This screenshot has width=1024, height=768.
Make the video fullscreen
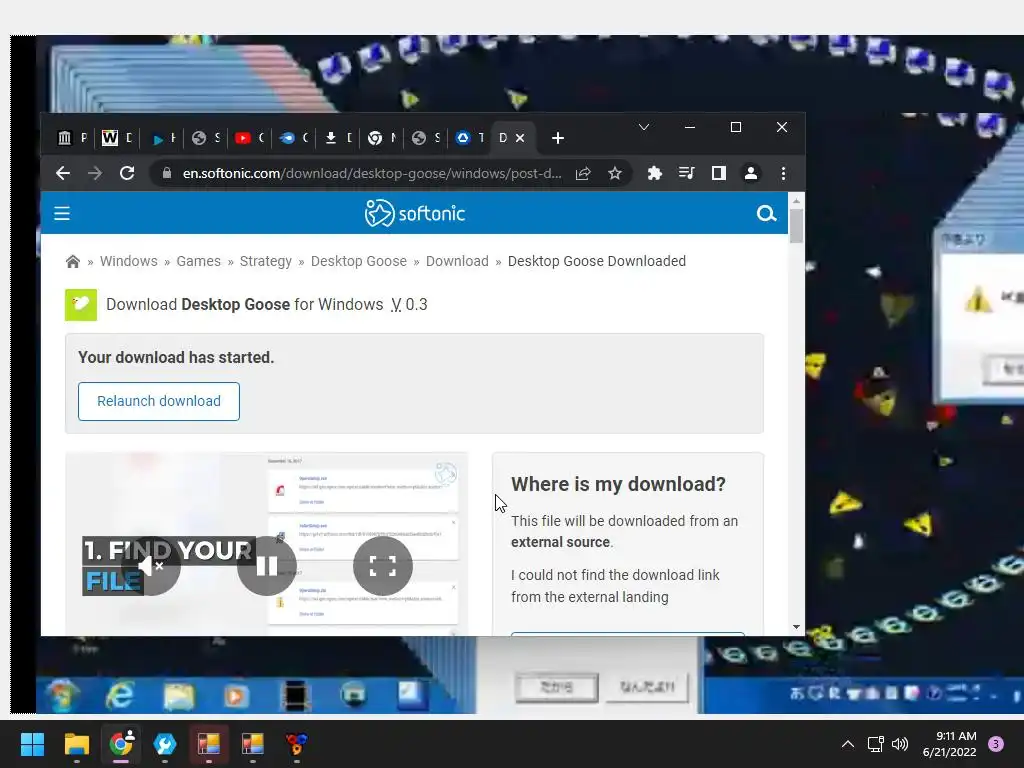click(383, 566)
